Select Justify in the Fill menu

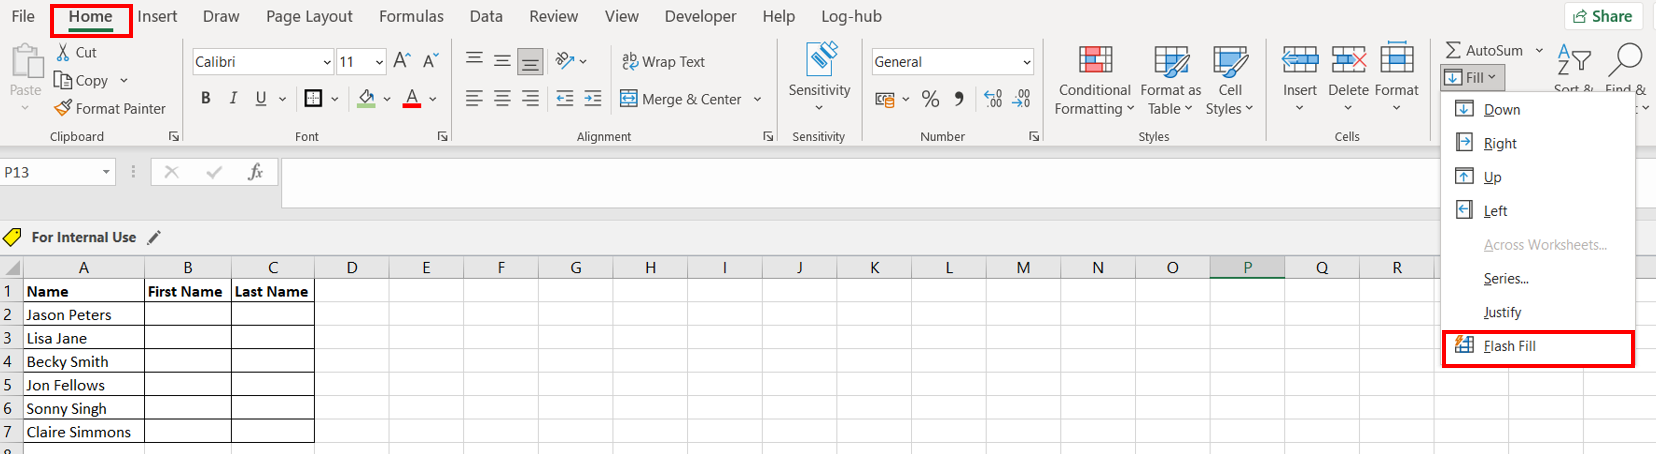pyautogui.click(x=1537, y=312)
